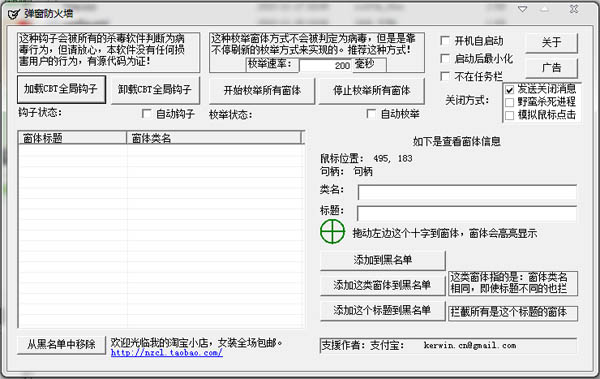Screen dimensions: 600x379
Task: Click the 标题 input field
Action: coord(467,213)
